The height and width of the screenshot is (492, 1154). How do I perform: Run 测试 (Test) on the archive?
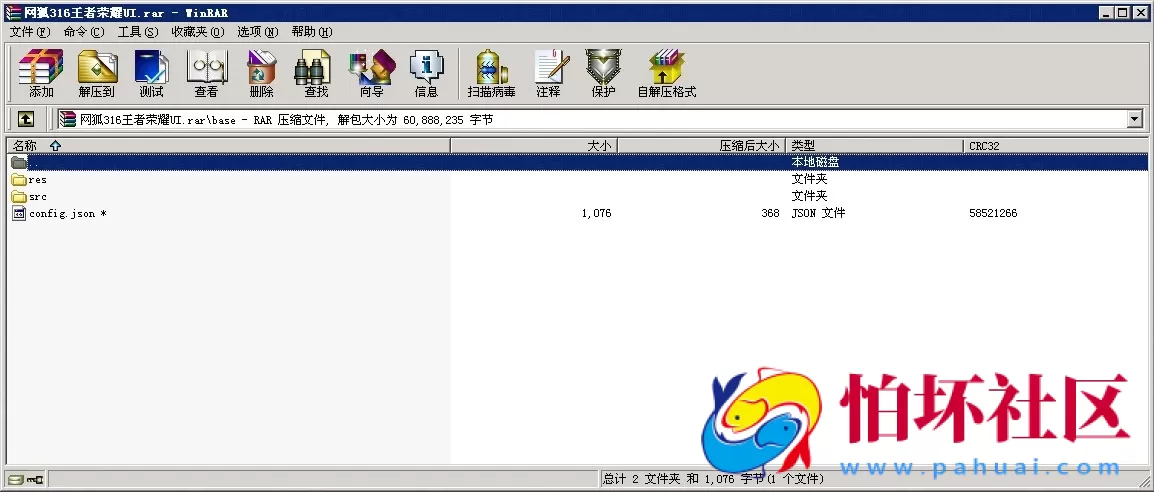[151, 73]
